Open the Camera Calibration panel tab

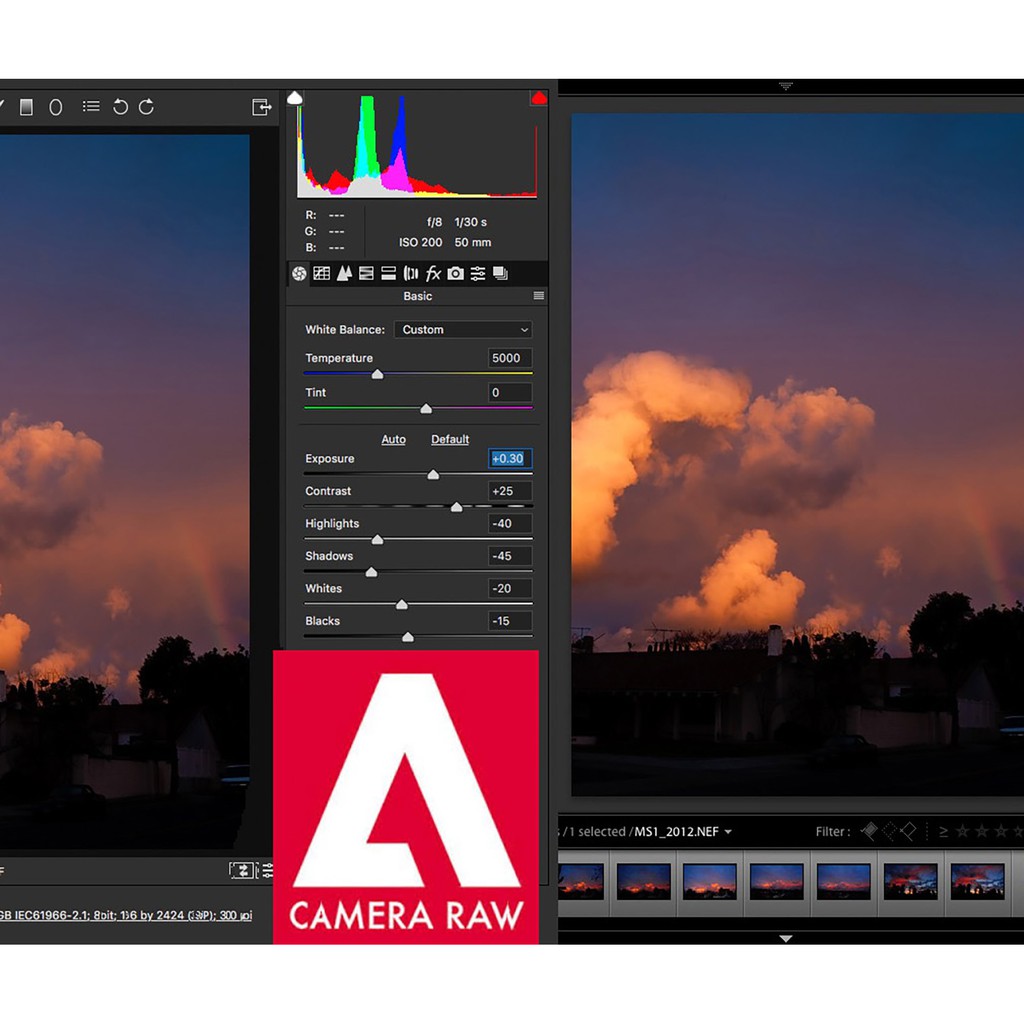pyautogui.click(x=456, y=273)
